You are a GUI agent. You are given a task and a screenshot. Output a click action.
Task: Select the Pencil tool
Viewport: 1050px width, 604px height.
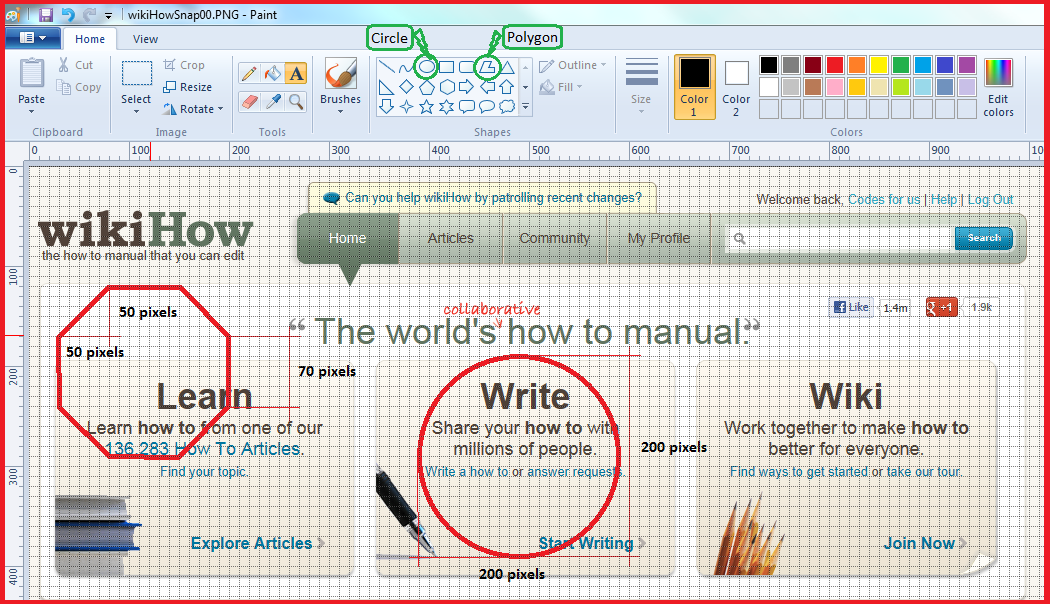(249, 72)
